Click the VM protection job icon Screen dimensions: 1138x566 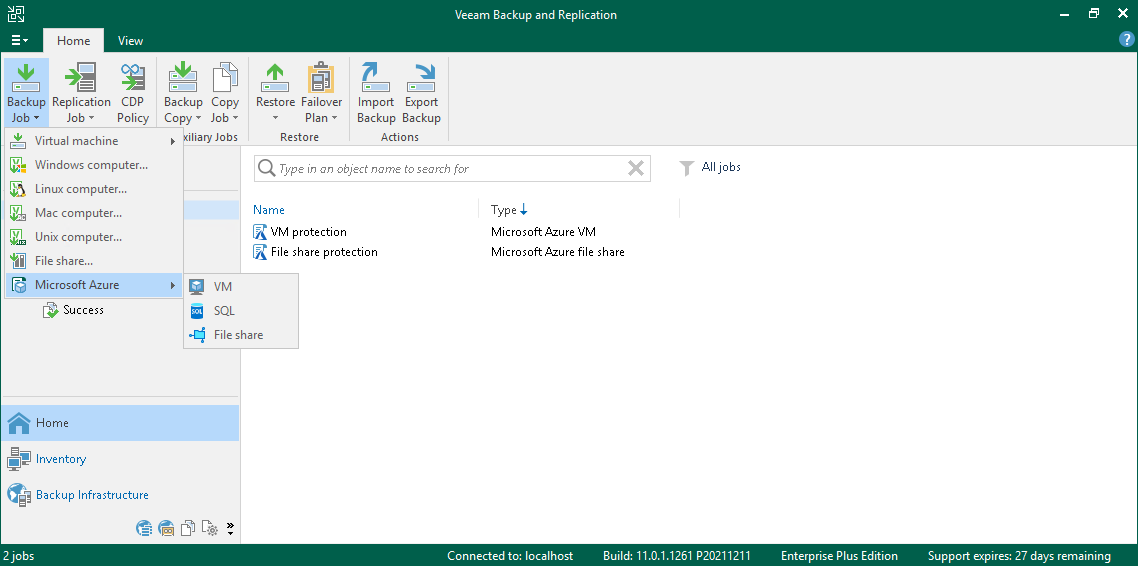[260, 232]
